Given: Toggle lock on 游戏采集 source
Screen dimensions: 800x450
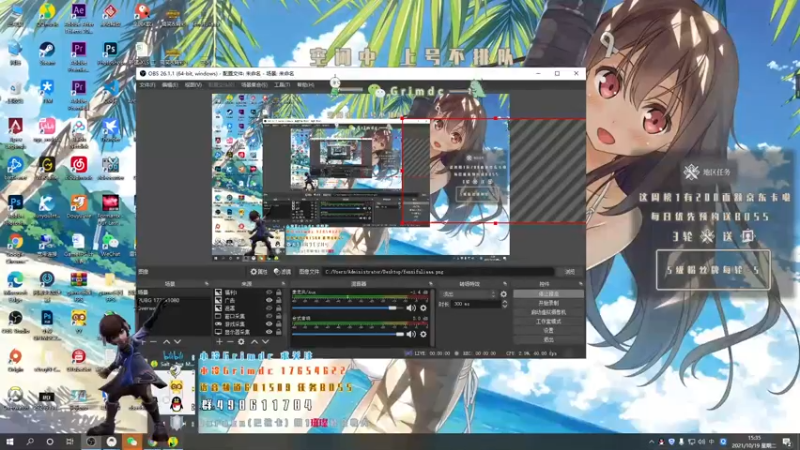Looking at the screenshot, I should 279,324.
